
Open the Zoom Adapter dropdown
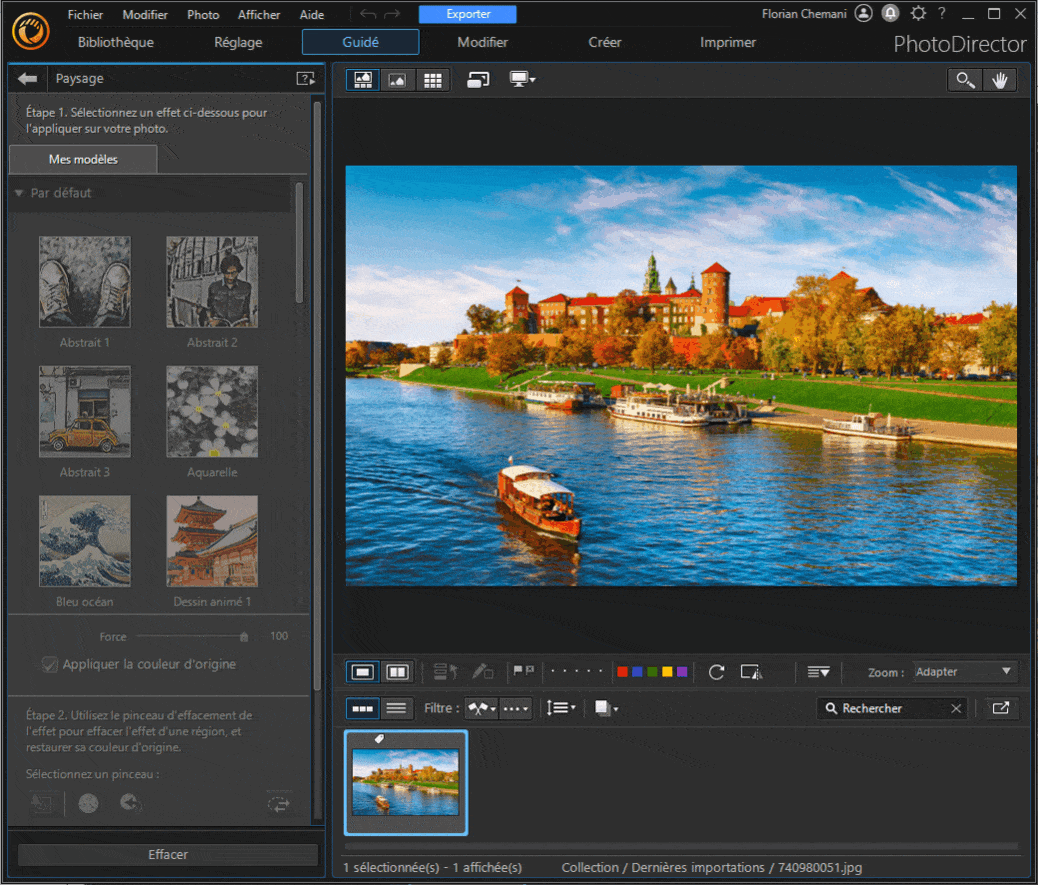(x=963, y=671)
